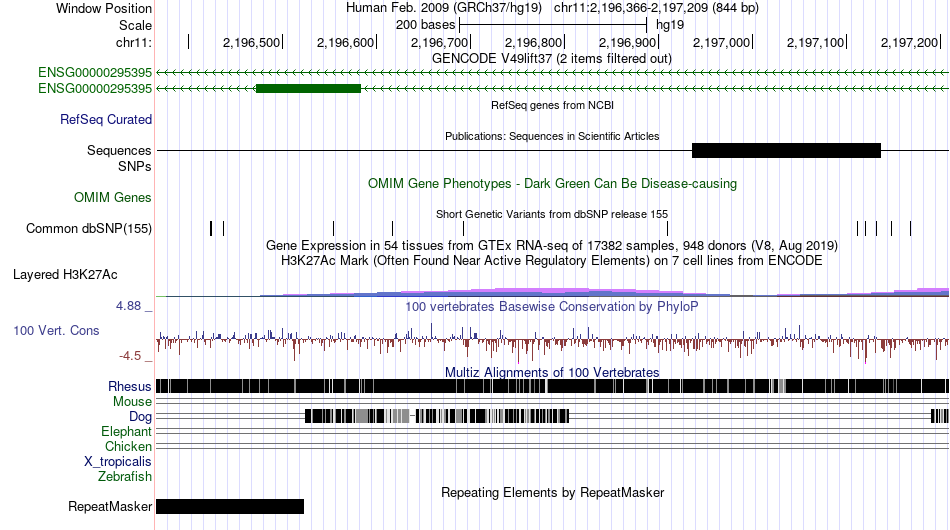
Task: Open Short Genetic Variants dbSNP 155 title
Action: tap(552, 214)
